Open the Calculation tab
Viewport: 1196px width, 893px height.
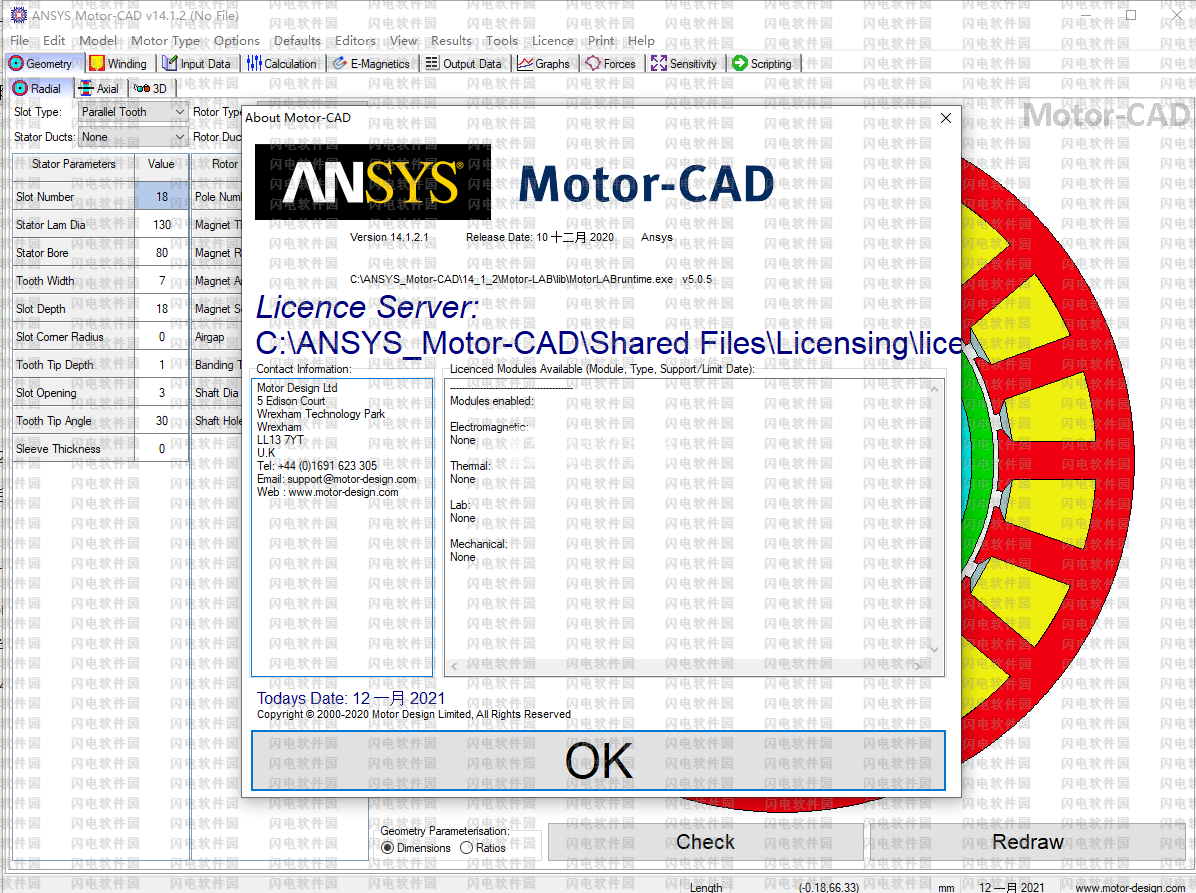[x=281, y=63]
